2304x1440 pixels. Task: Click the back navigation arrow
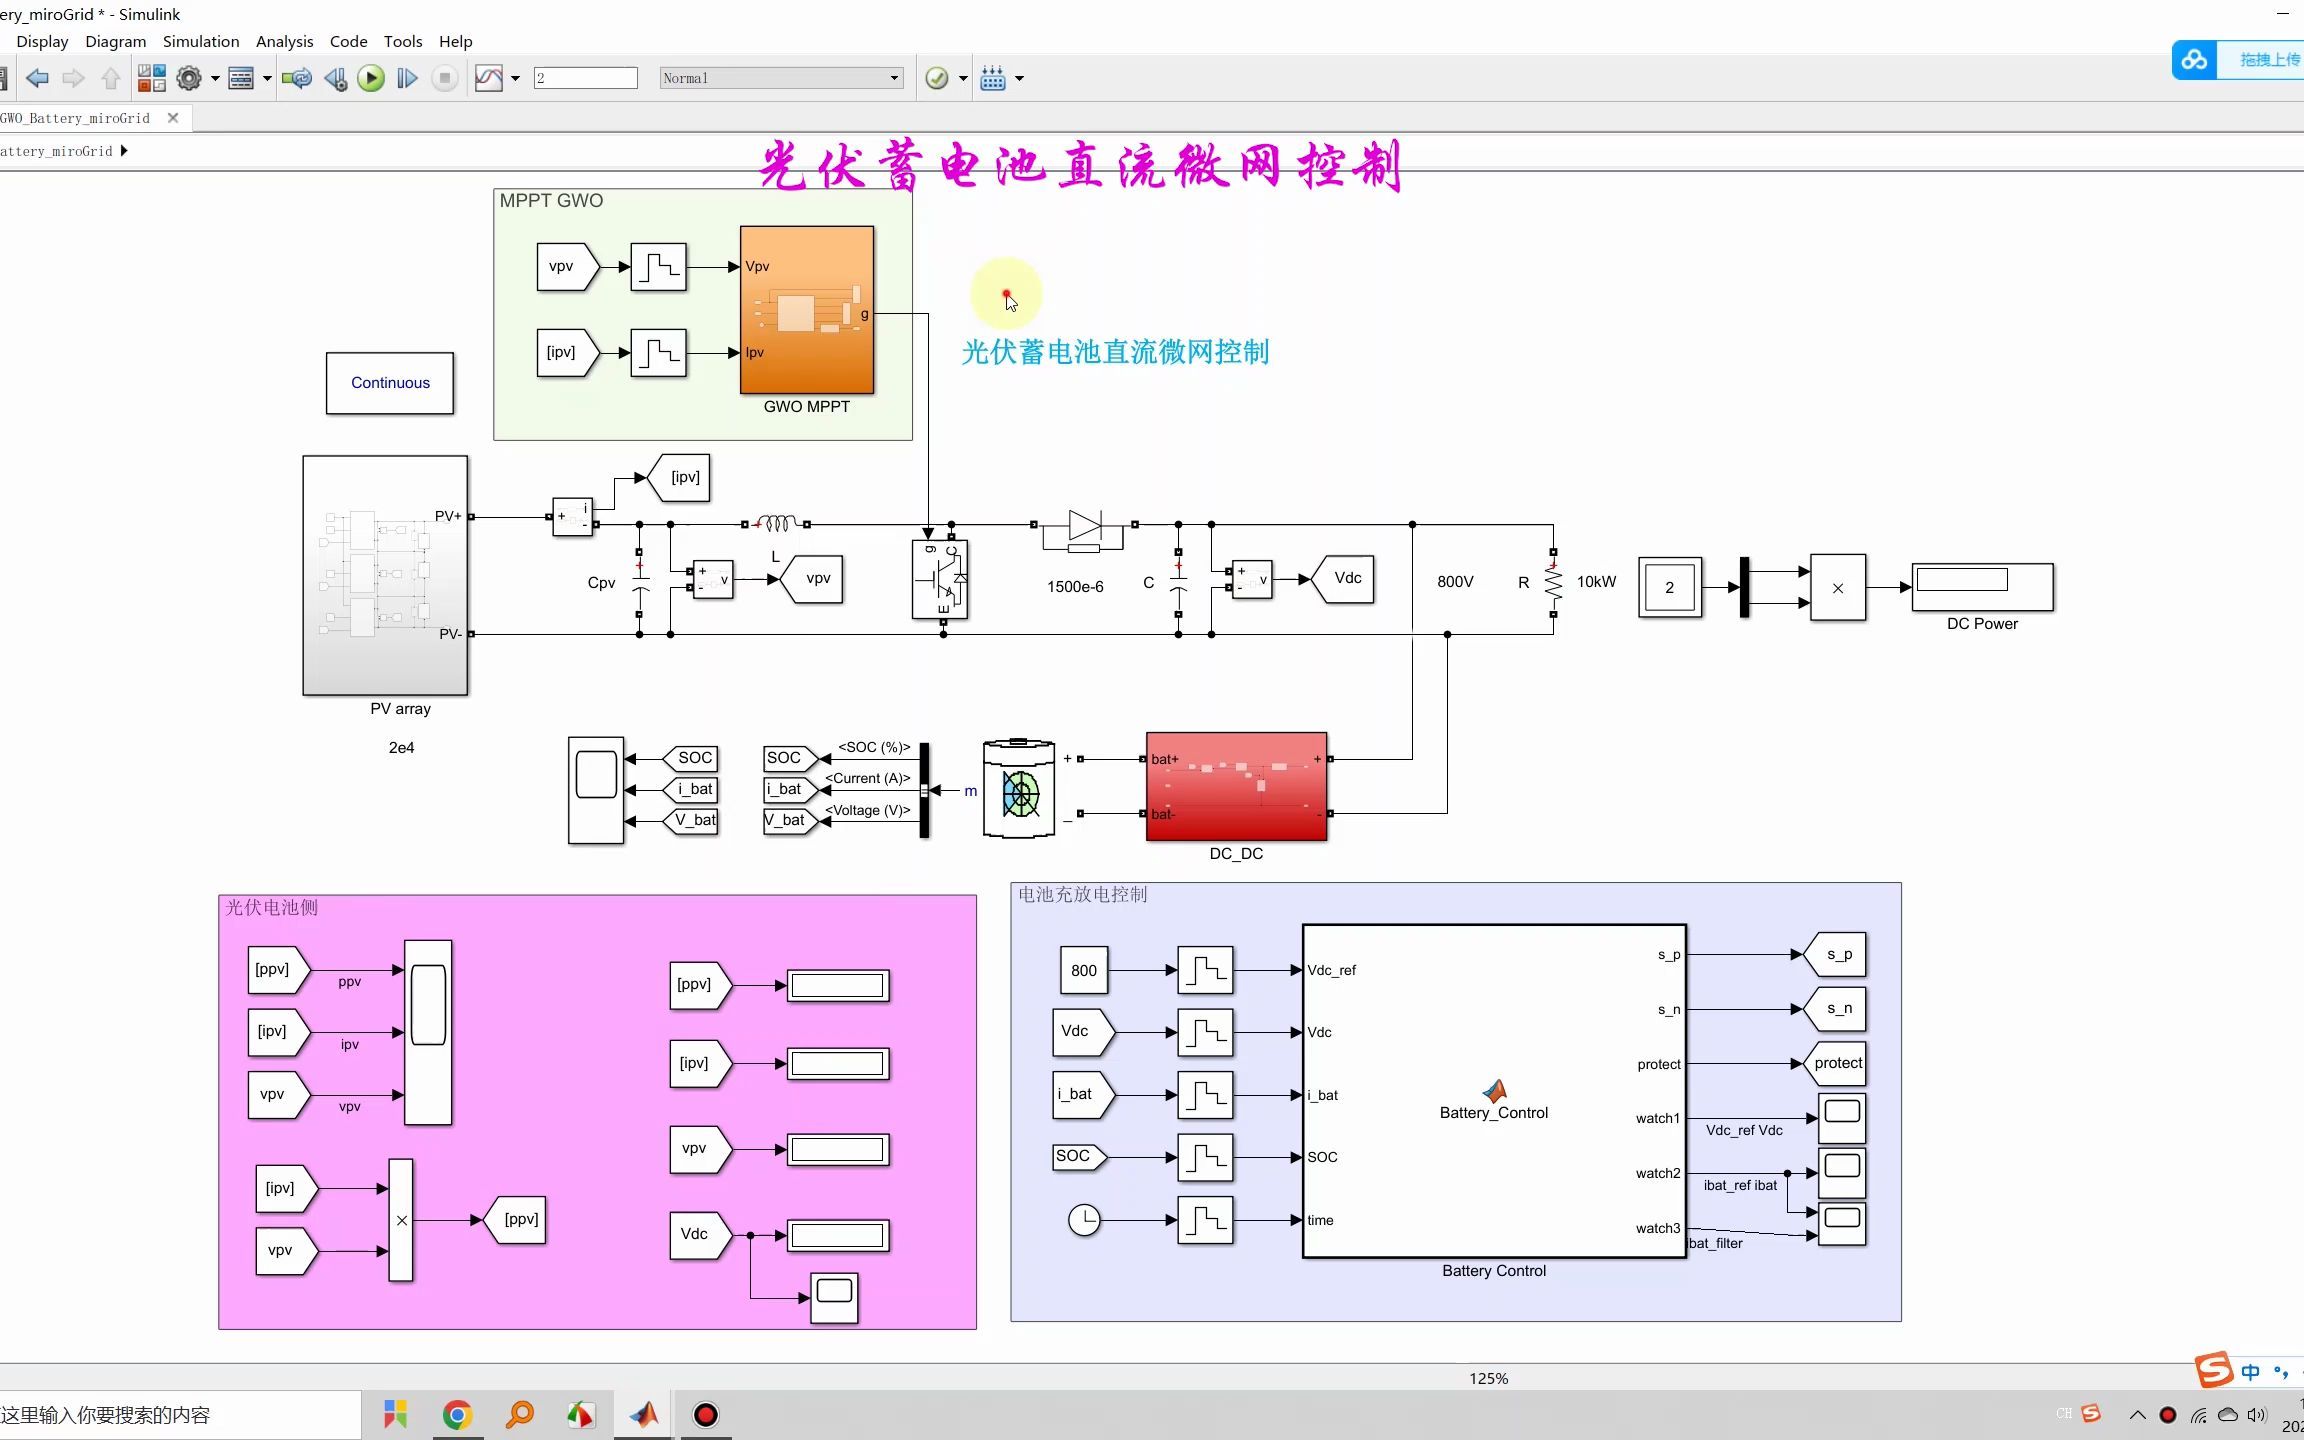point(38,78)
